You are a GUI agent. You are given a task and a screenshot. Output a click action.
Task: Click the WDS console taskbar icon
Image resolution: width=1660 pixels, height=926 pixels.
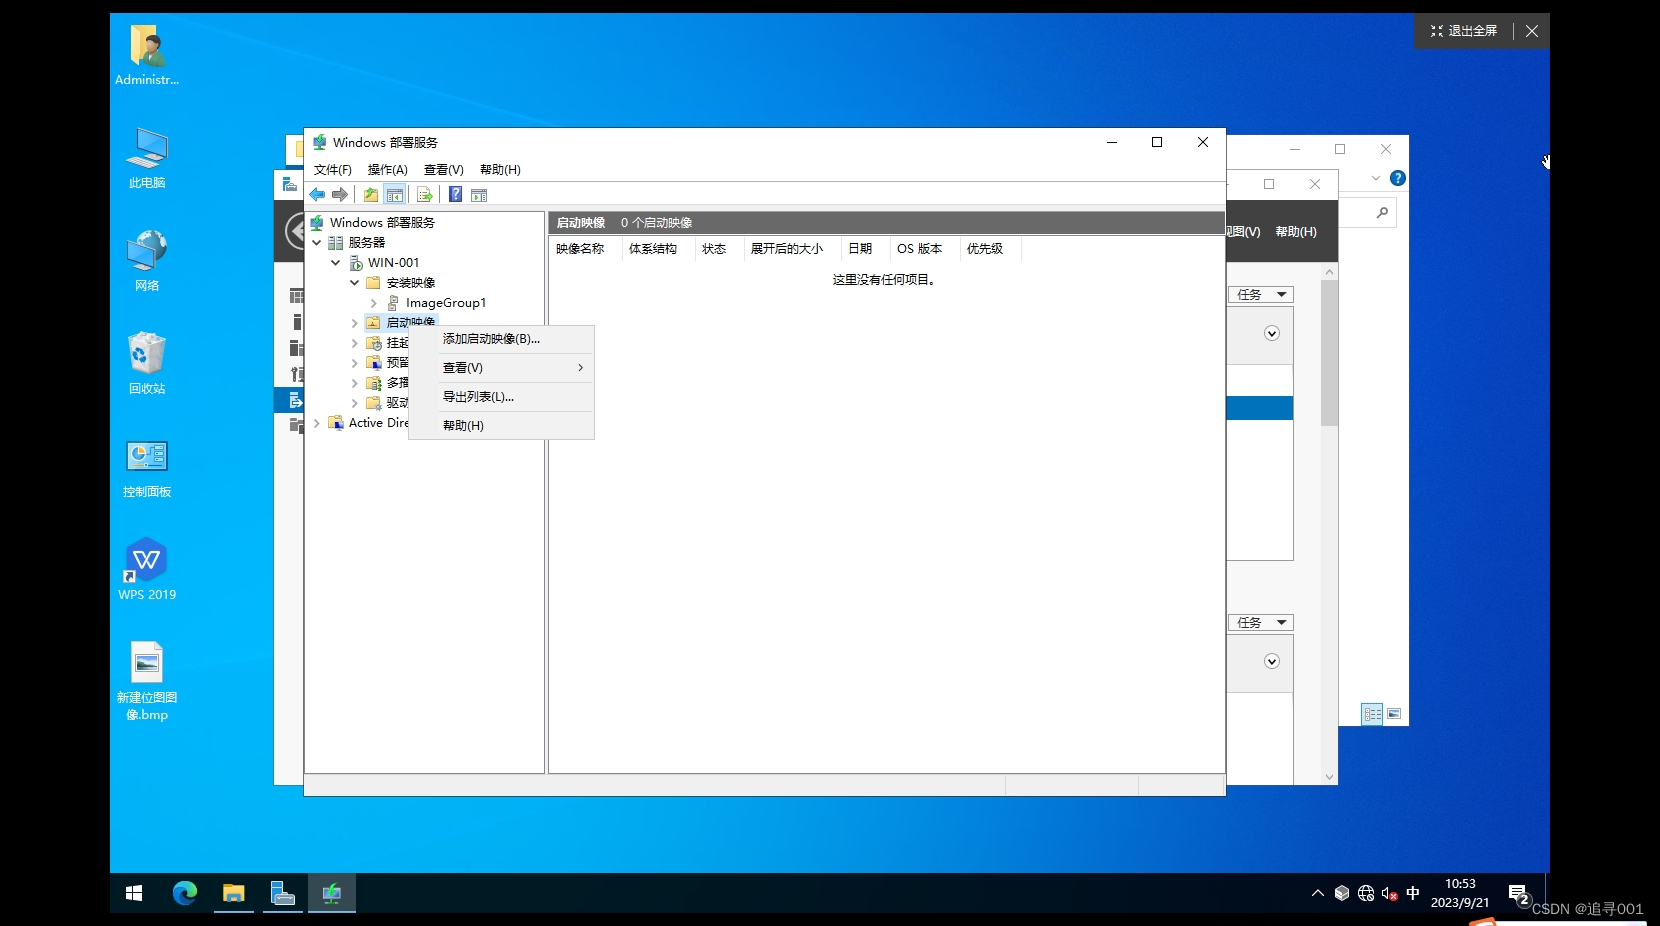[x=332, y=893]
